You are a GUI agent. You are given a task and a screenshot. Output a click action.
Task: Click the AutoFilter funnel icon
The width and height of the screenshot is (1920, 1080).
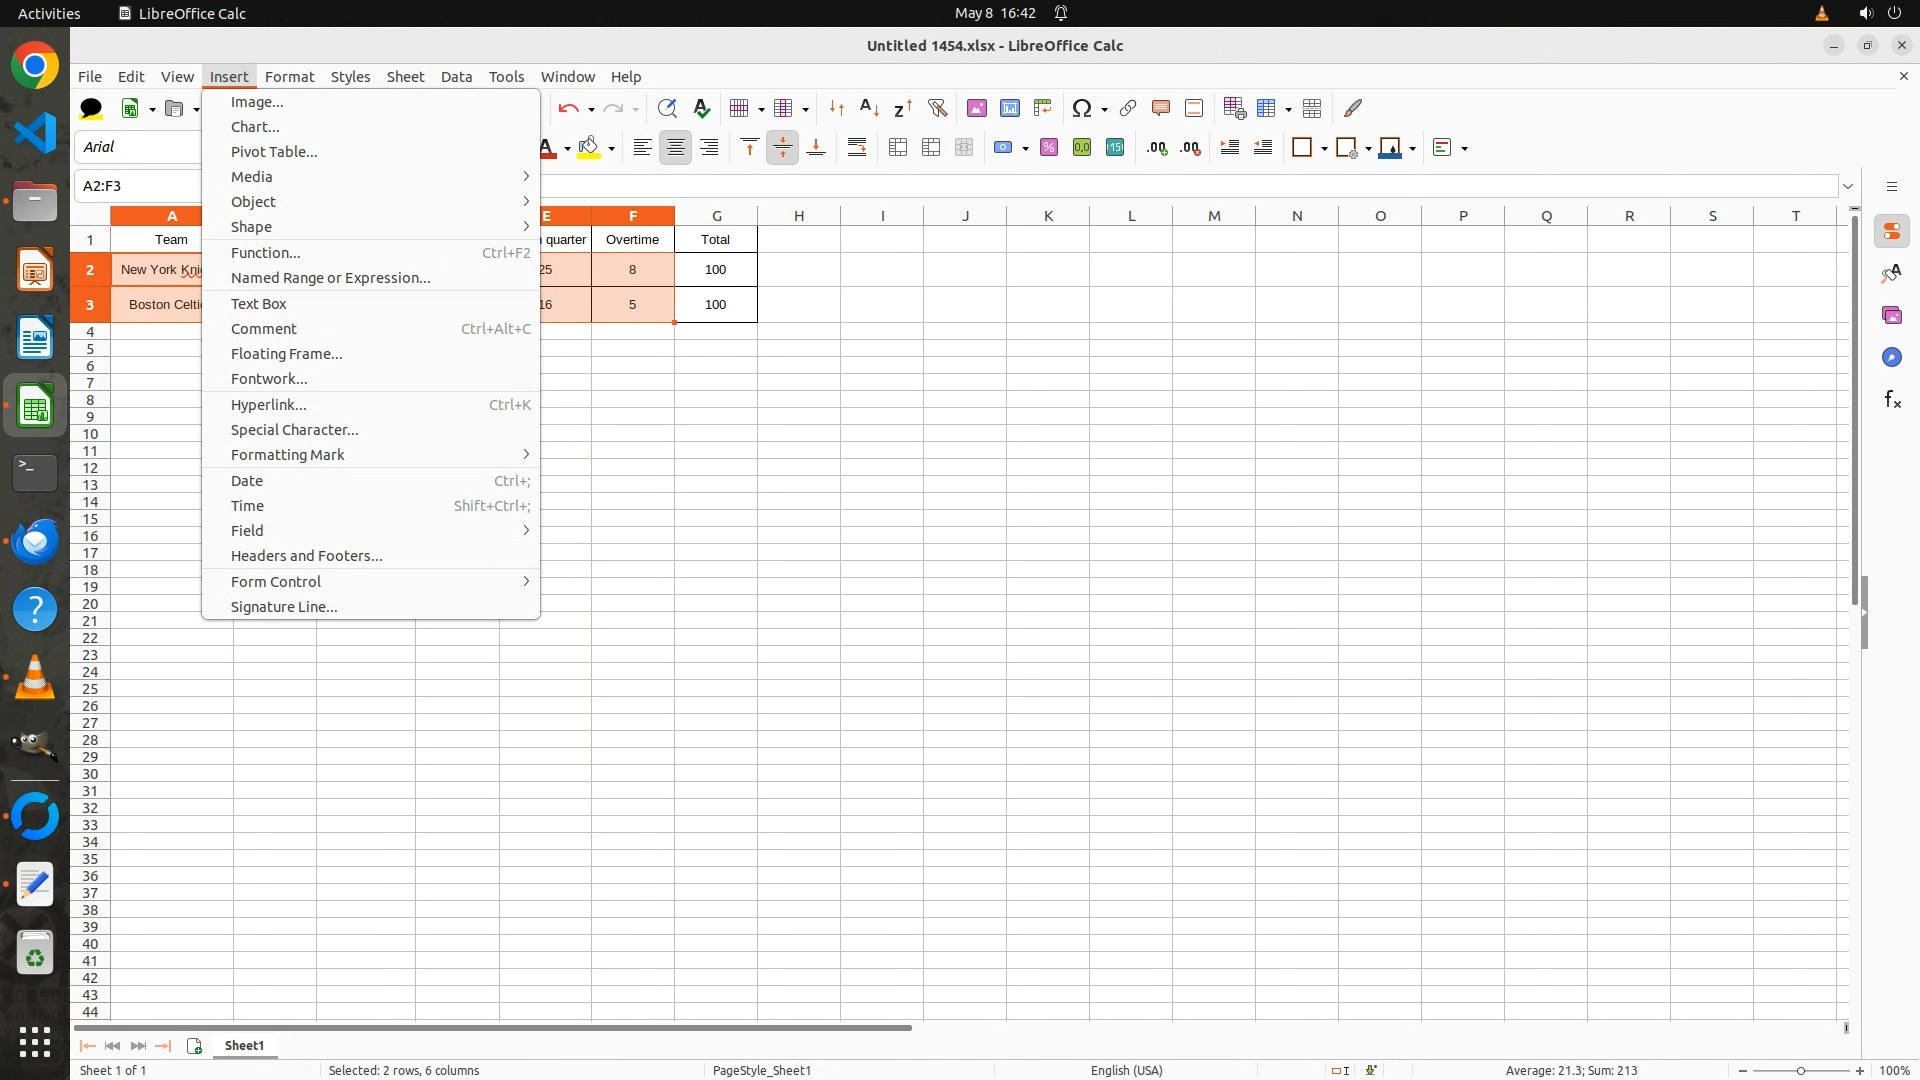tap(937, 108)
